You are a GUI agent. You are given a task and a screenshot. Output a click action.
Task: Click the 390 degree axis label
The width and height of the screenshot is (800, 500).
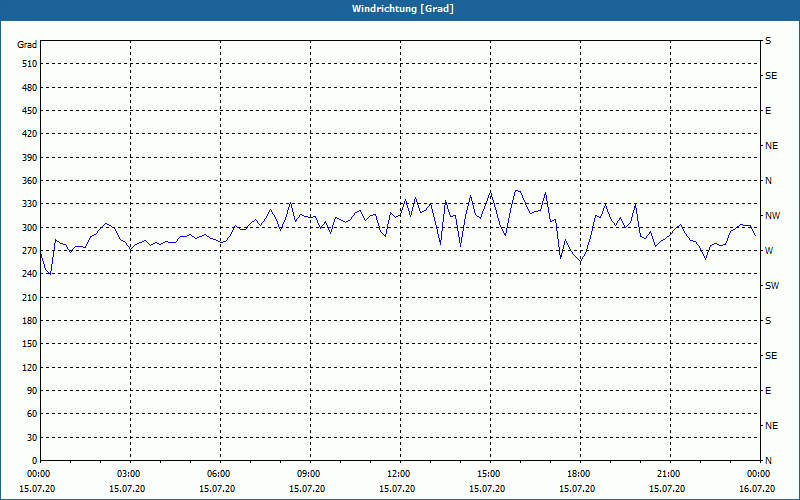pos(30,157)
